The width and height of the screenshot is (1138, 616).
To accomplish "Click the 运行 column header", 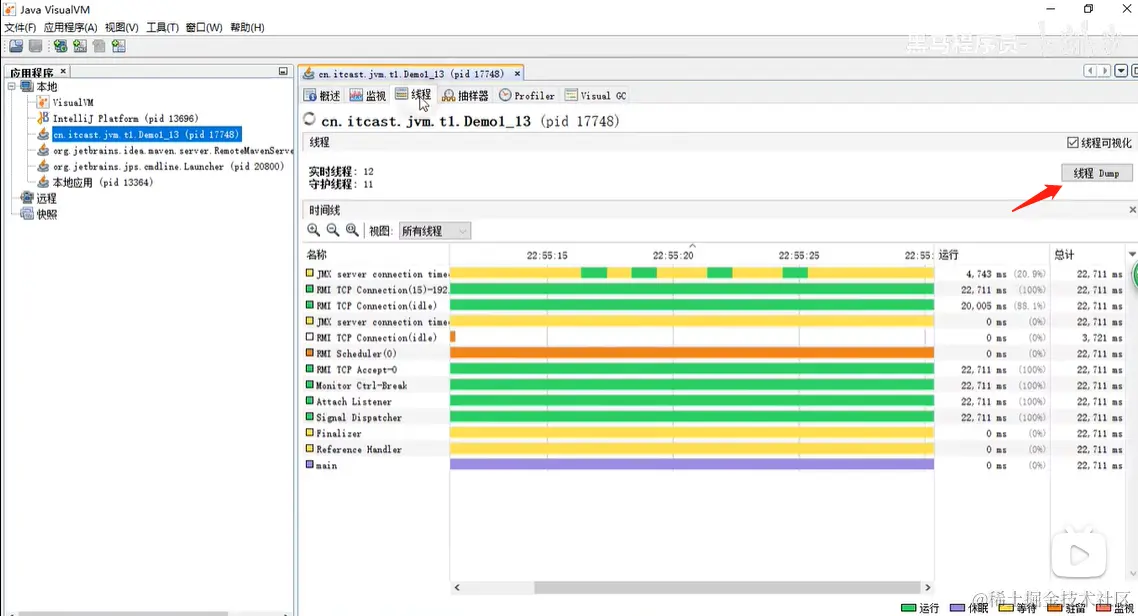I will (x=991, y=255).
